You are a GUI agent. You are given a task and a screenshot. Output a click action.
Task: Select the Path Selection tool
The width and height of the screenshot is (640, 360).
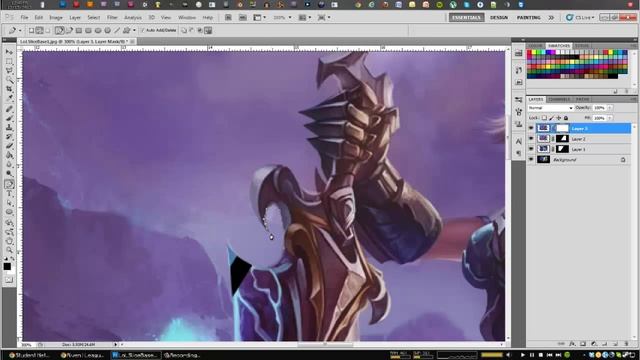pyautogui.click(x=9, y=203)
